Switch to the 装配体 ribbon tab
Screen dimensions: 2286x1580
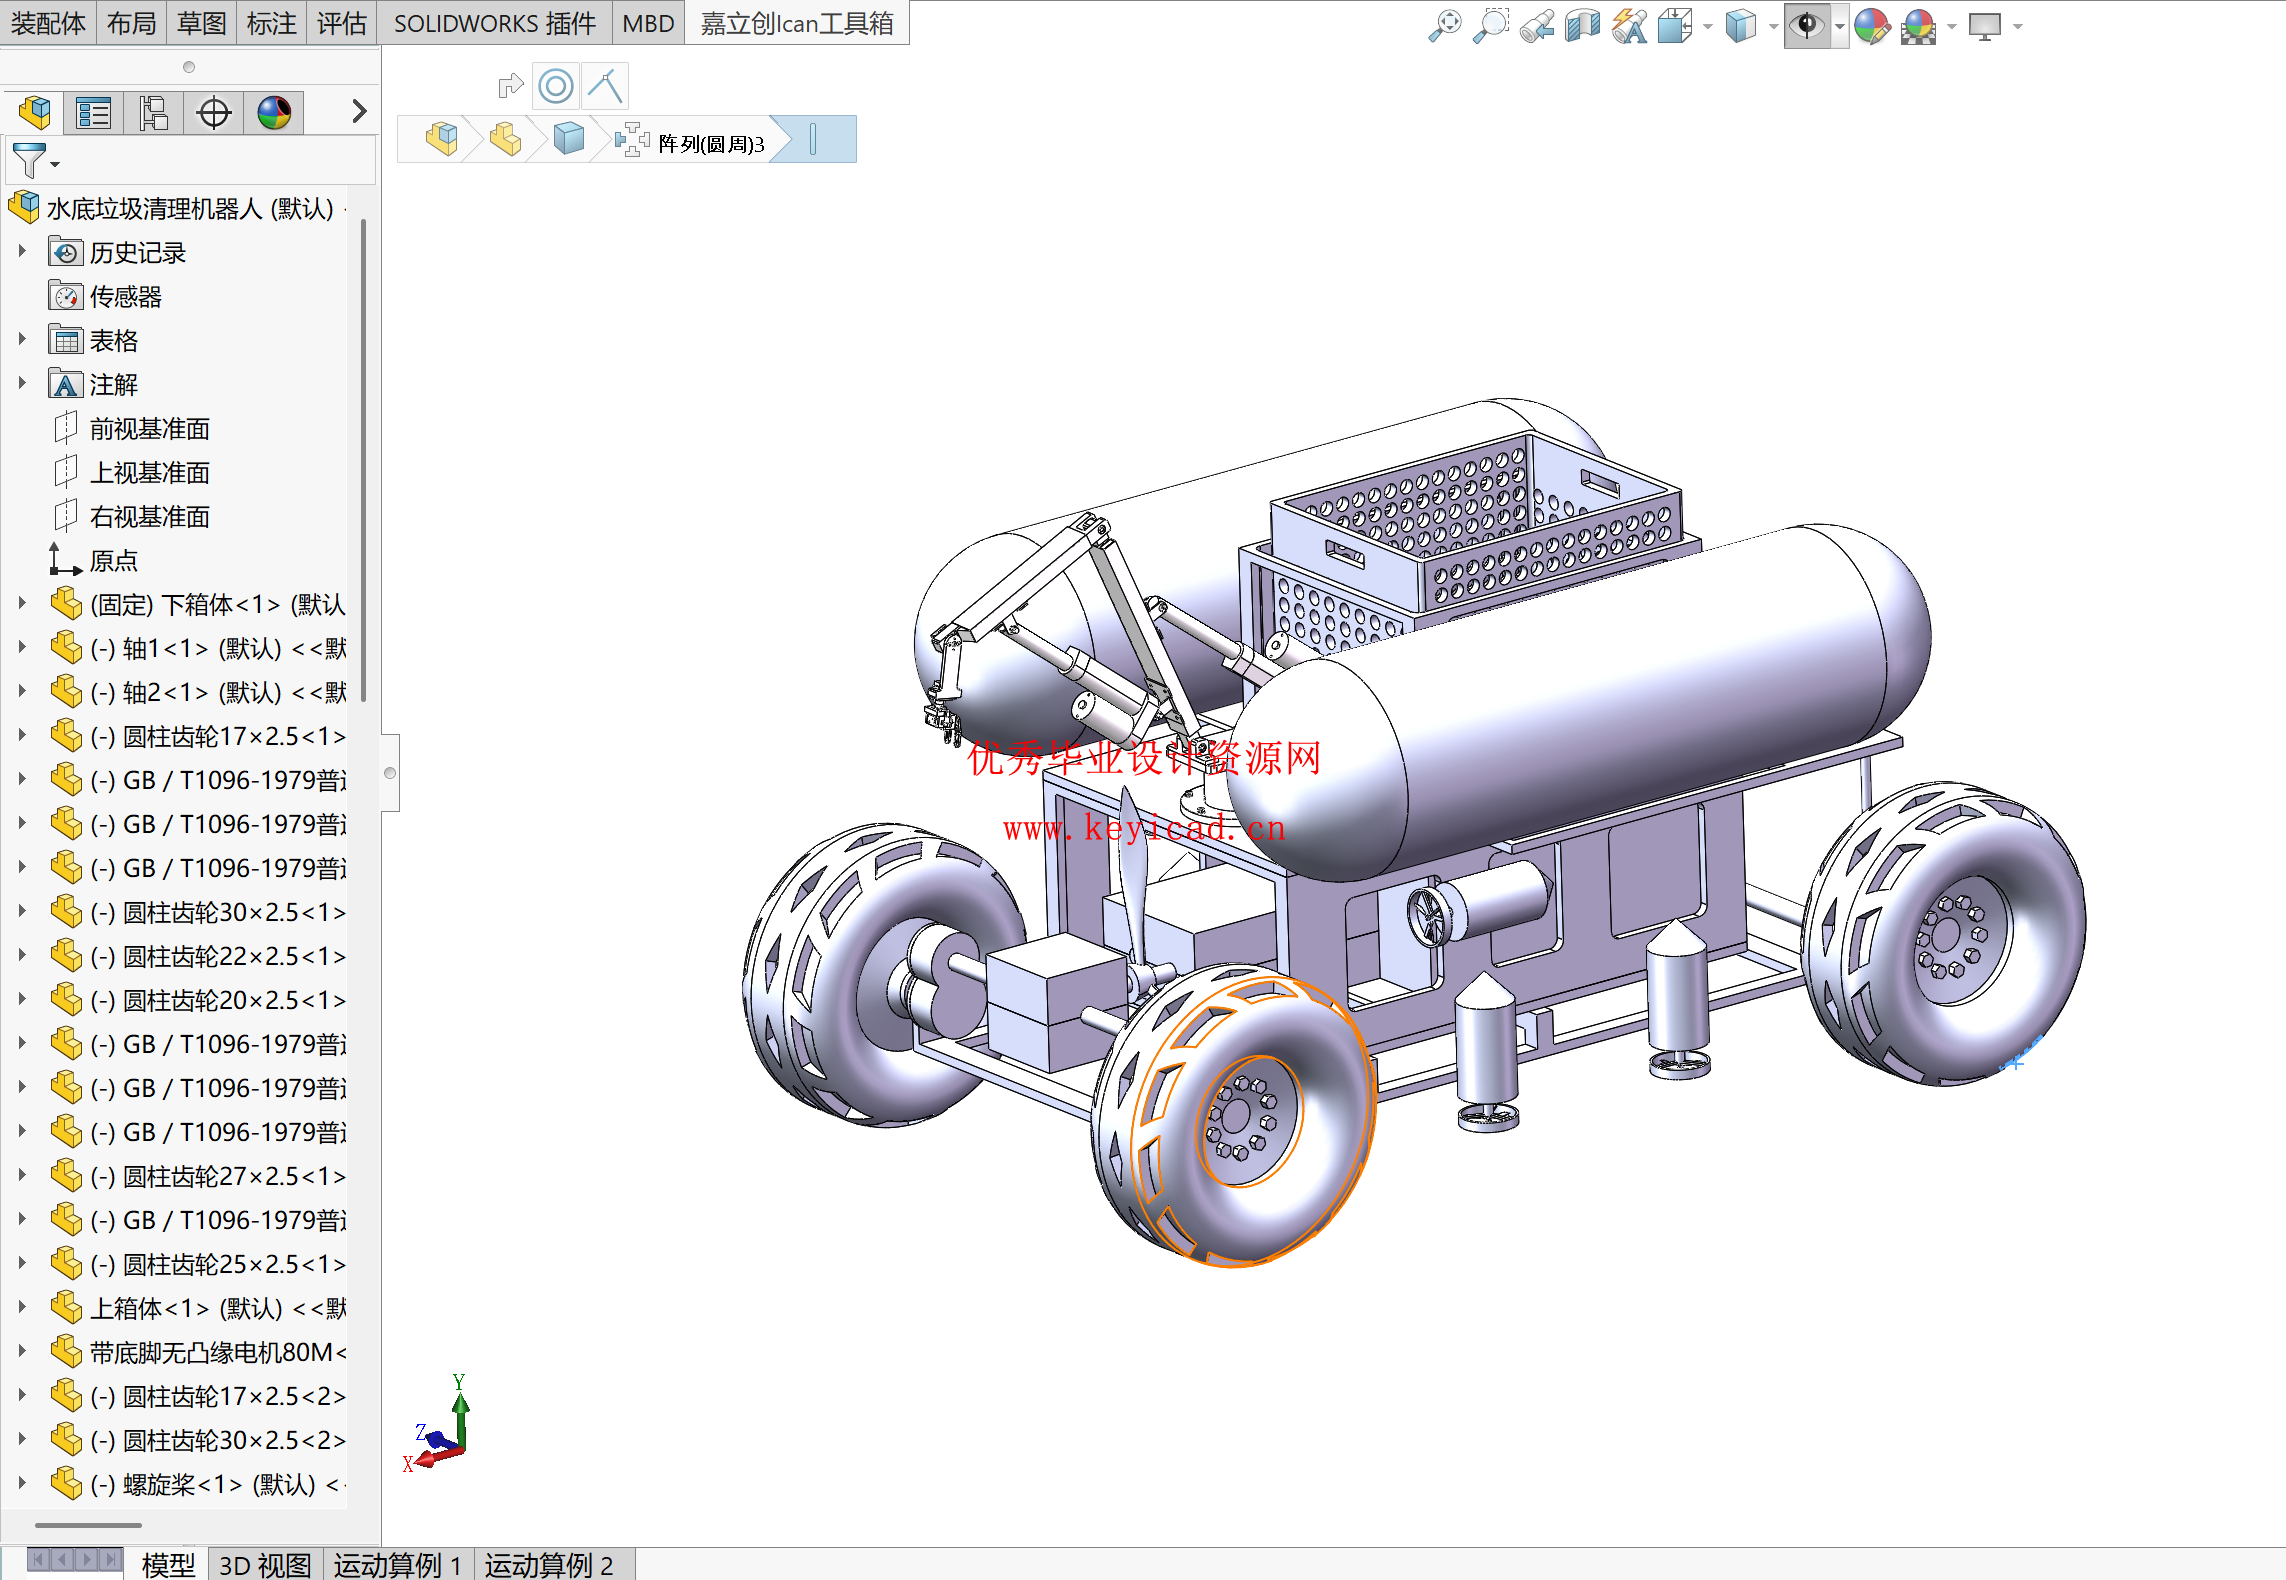(x=47, y=23)
